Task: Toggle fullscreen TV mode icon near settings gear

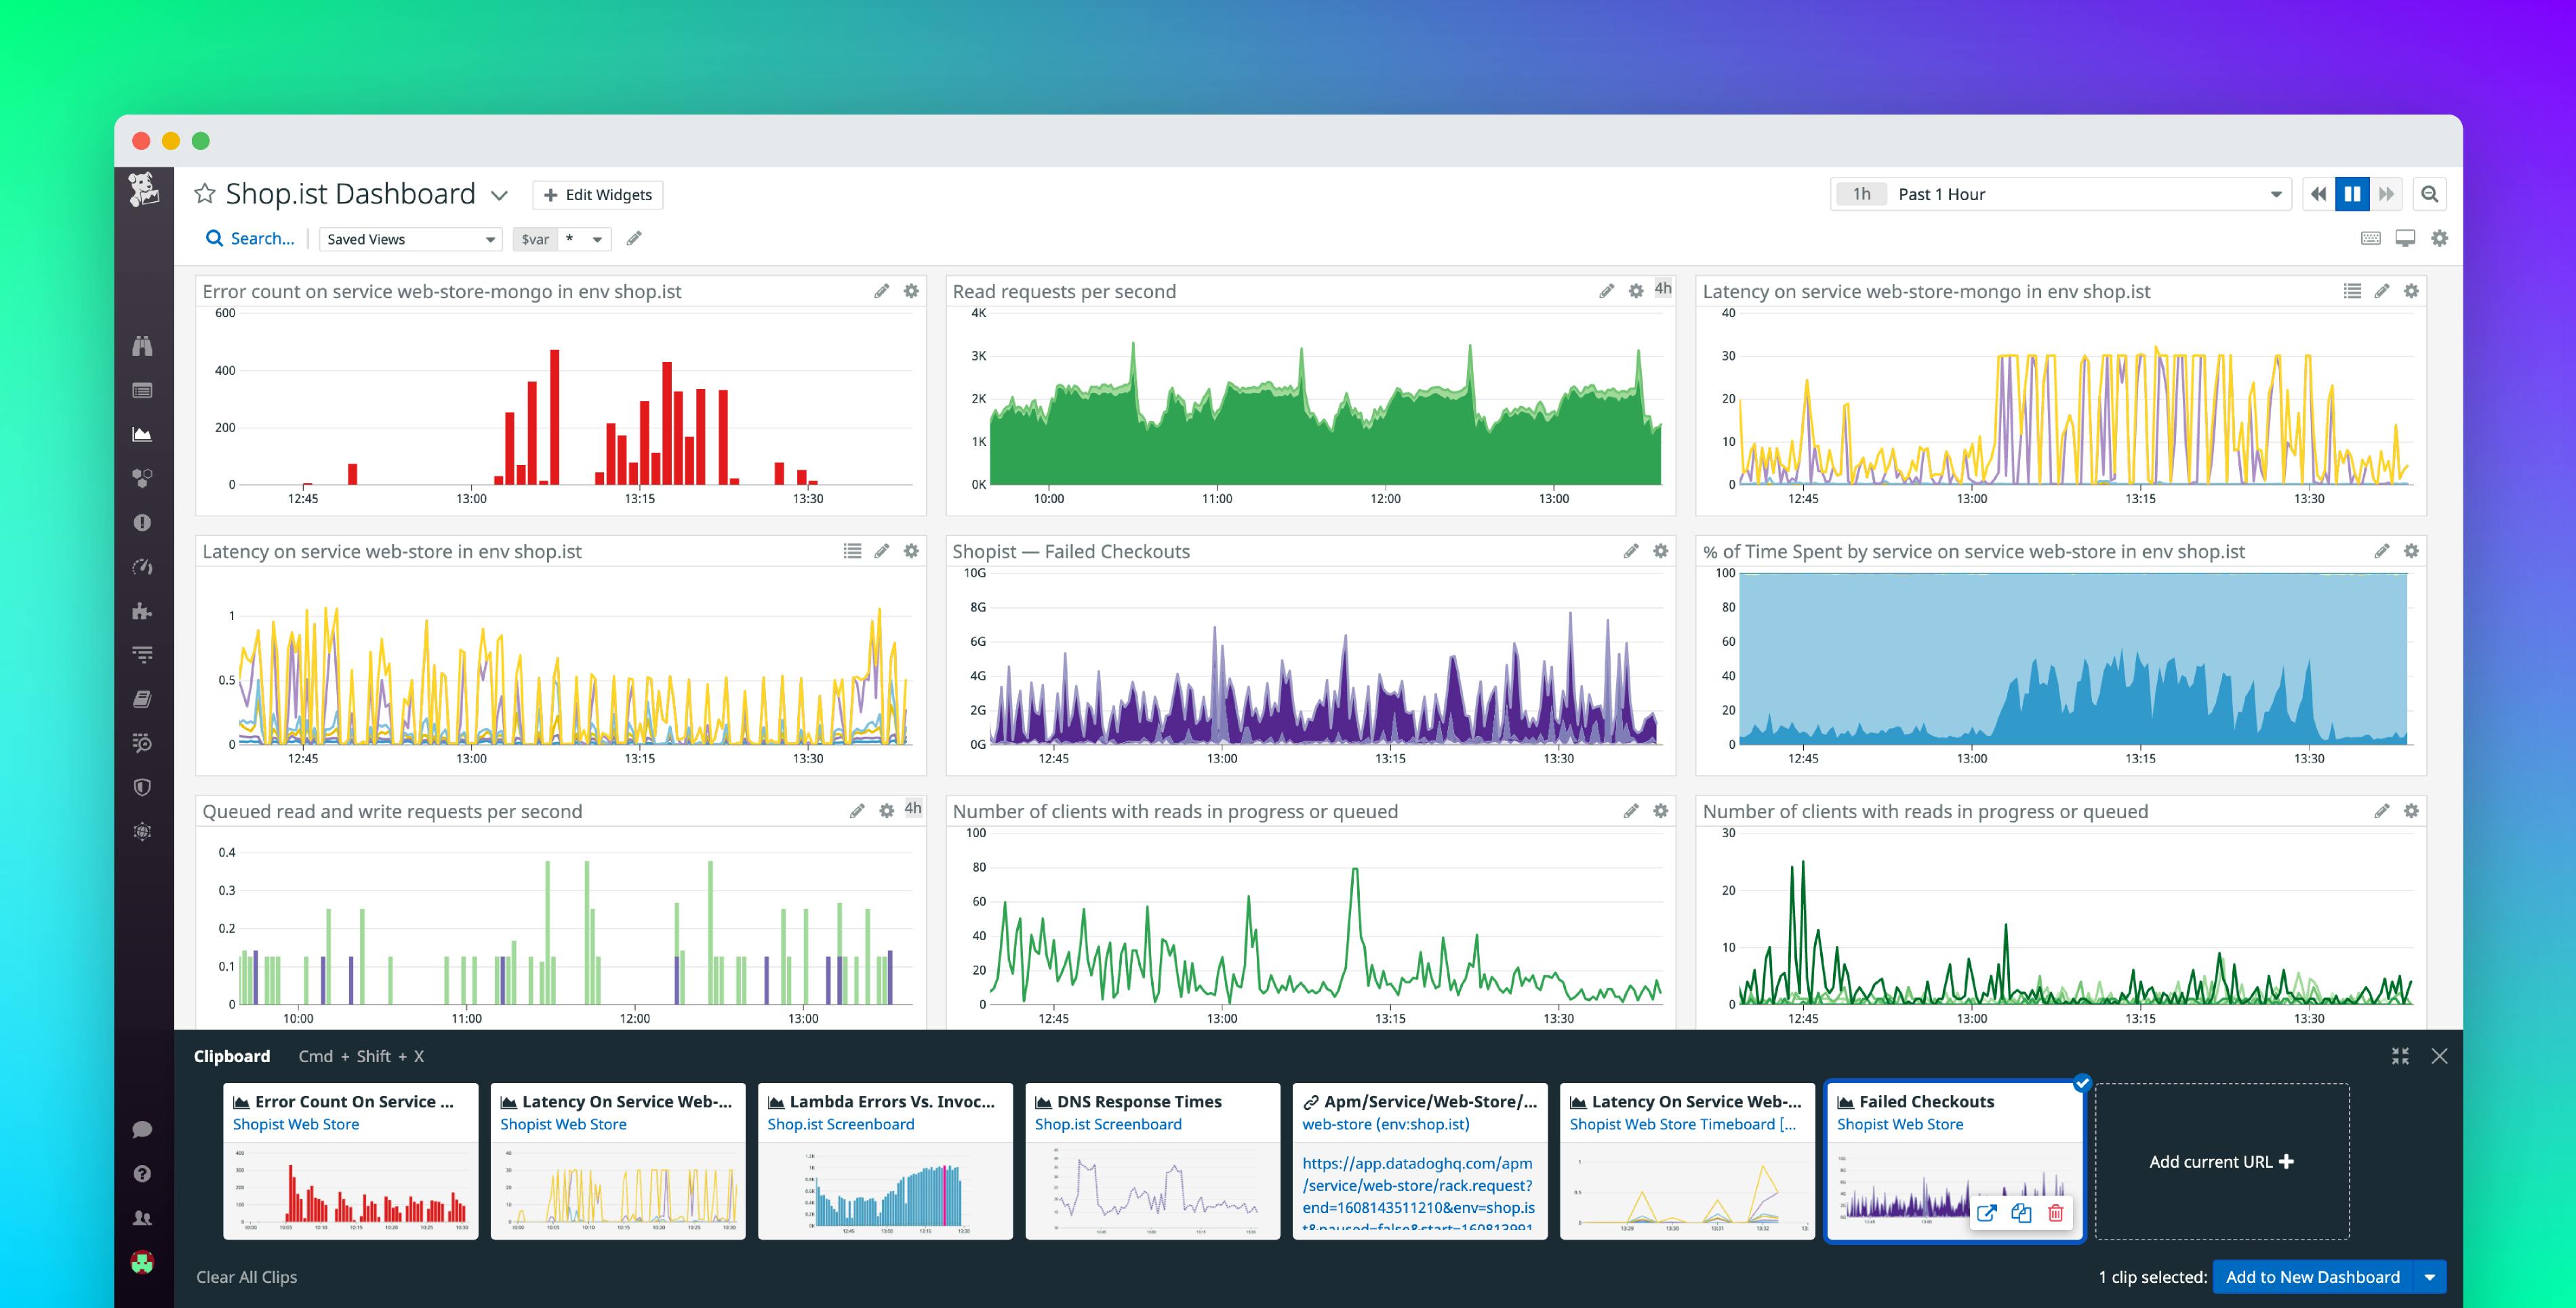Action: click(x=2406, y=238)
